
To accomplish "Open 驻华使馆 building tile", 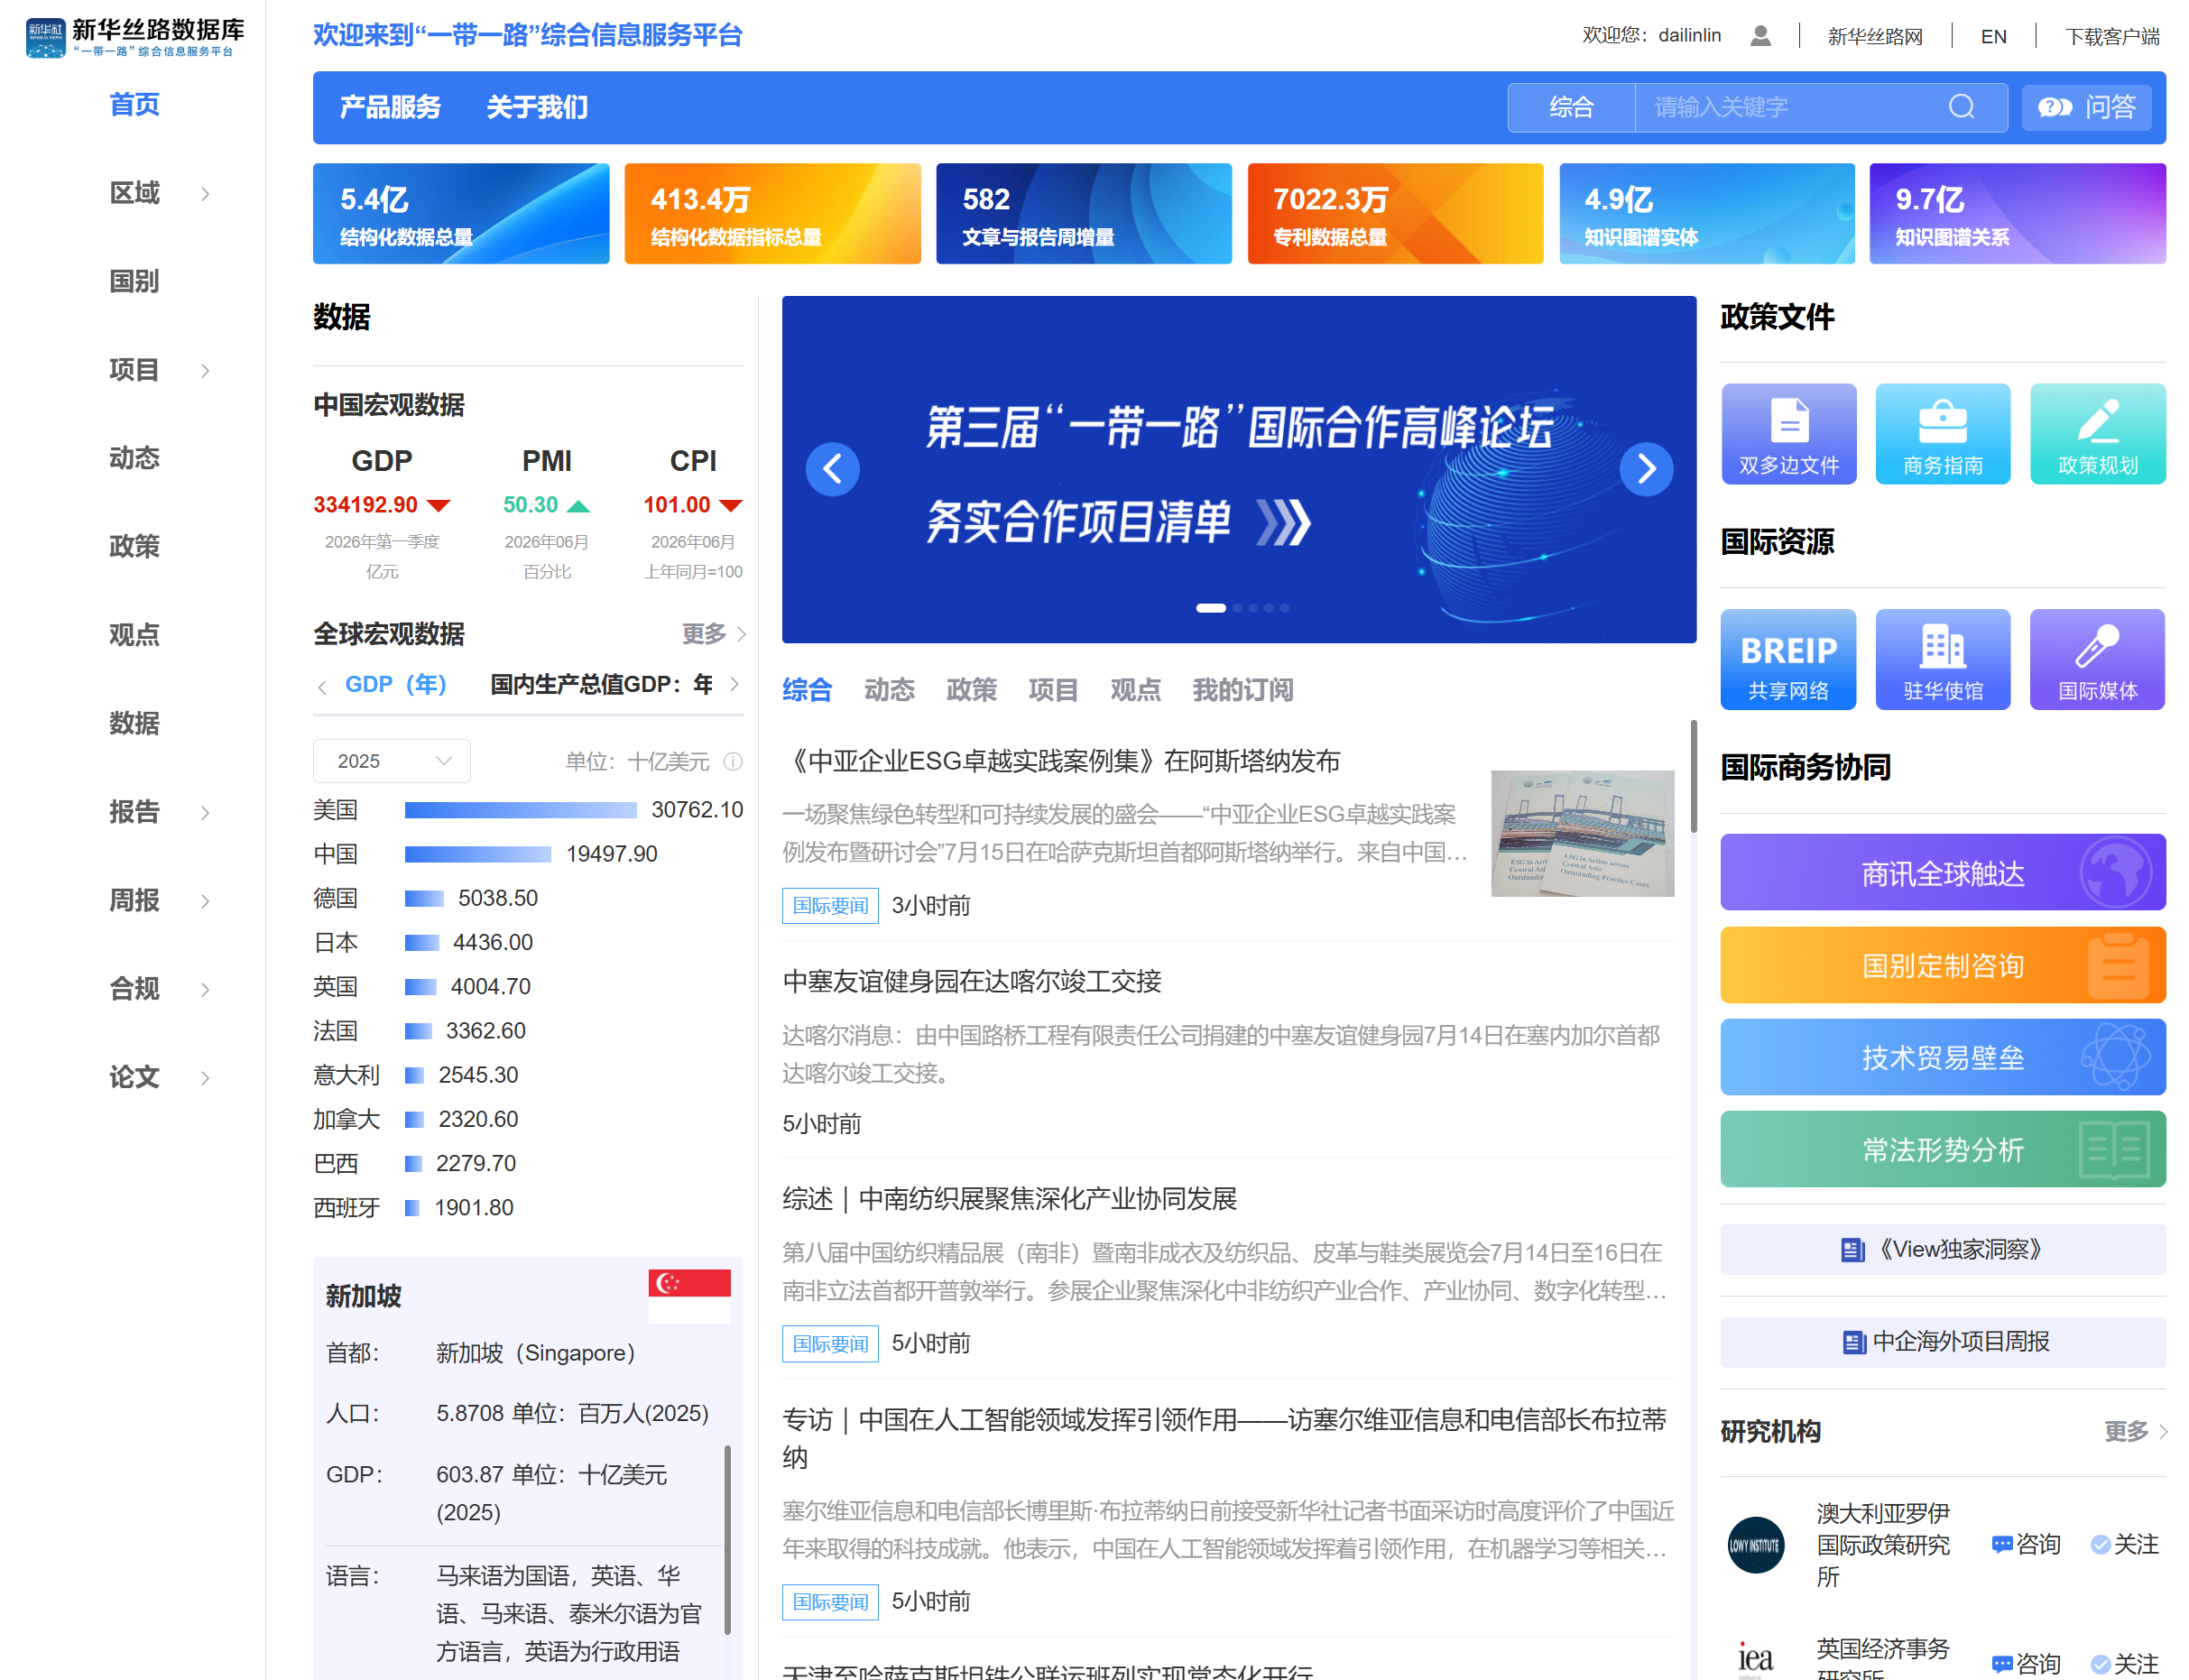I will point(1942,660).
